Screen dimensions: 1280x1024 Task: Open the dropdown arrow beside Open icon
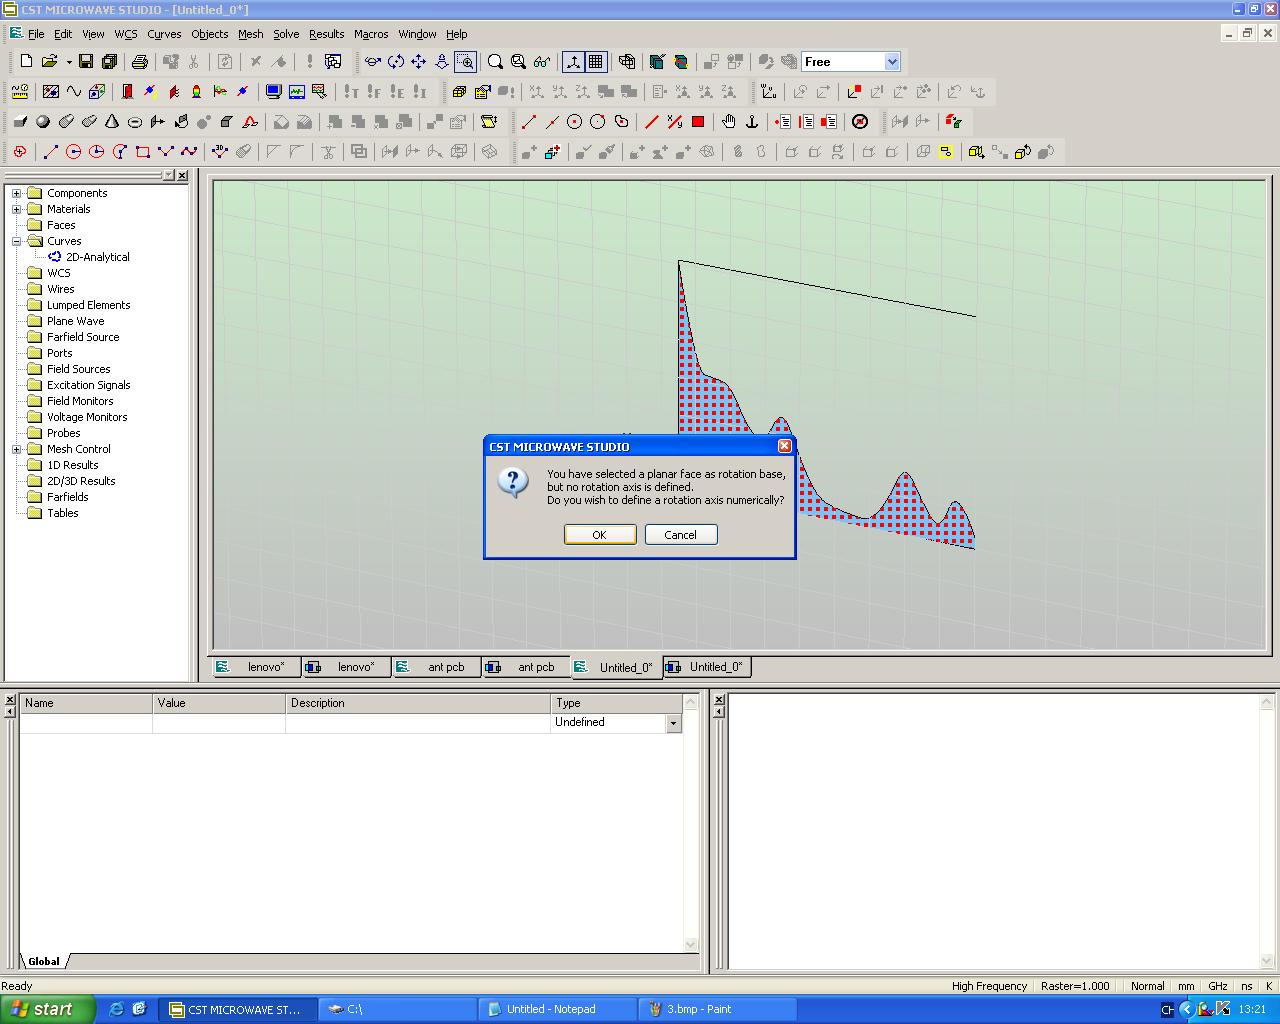(69, 62)
